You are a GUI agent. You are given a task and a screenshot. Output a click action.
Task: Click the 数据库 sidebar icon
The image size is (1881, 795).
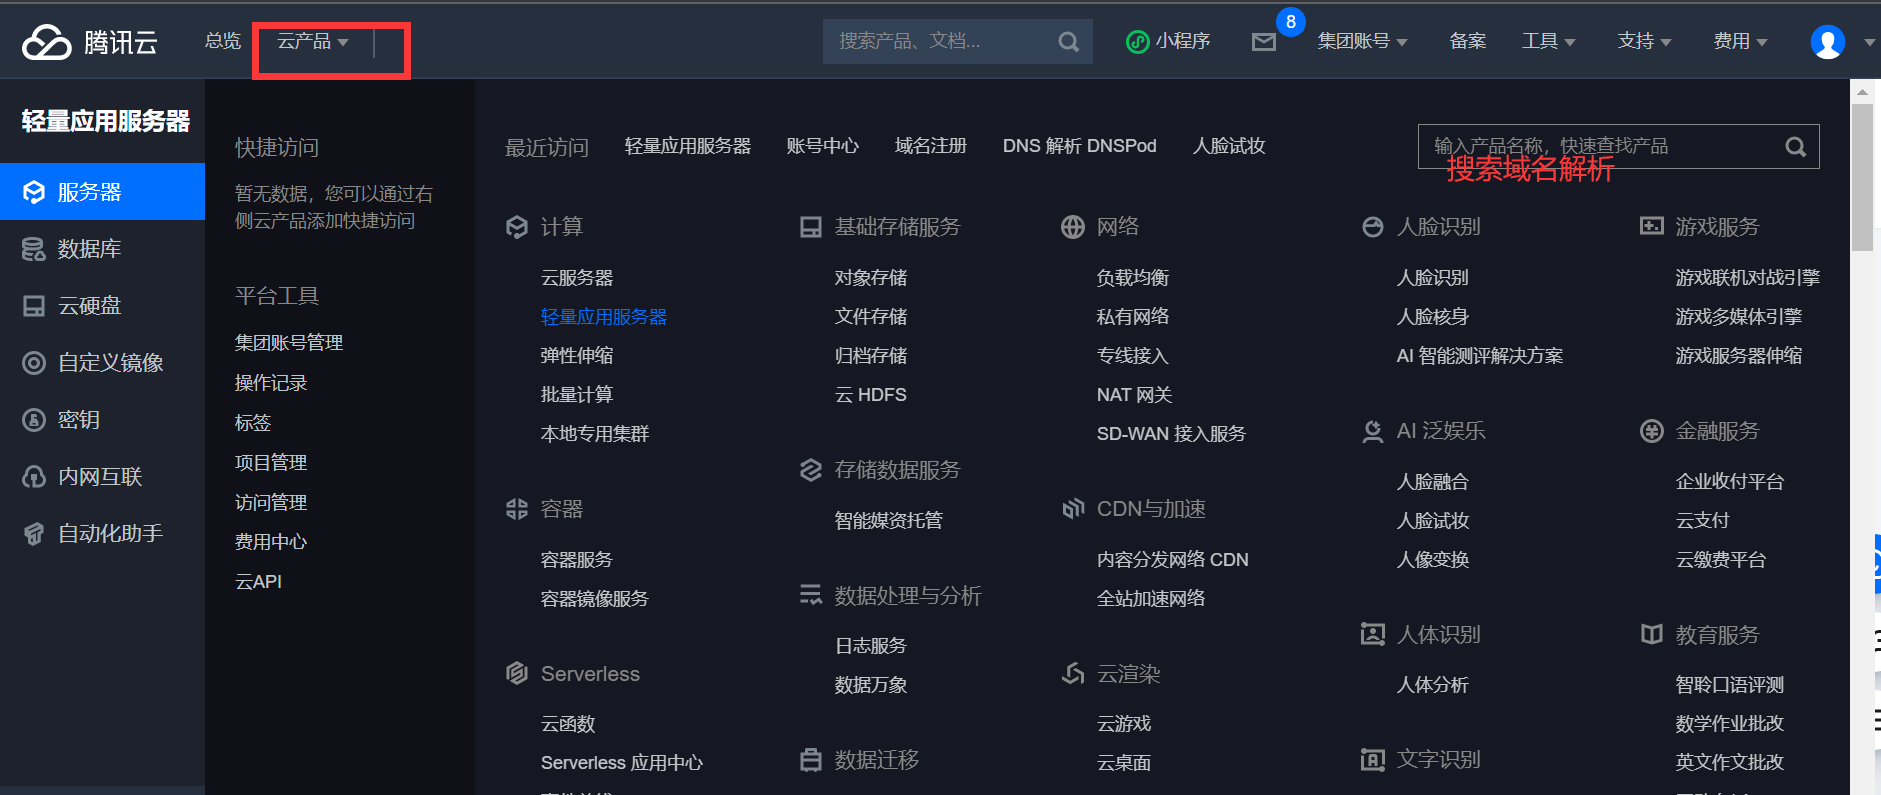(34, 249)
